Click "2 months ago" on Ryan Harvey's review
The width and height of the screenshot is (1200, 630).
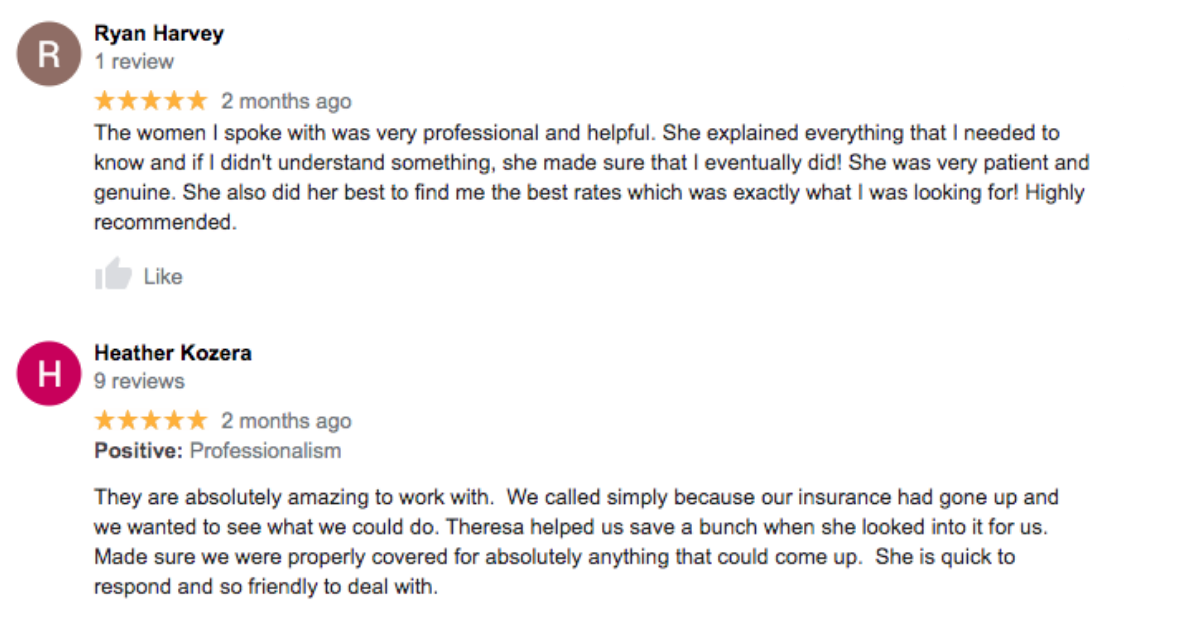[x=286, y=101]
